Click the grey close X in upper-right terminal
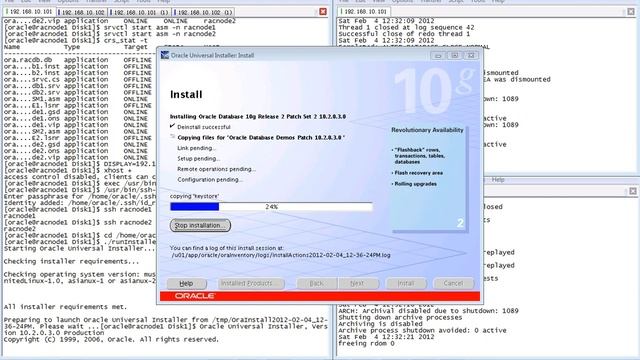Image resolution: width=640 pixels, height=360 pixels. (631, 11)
